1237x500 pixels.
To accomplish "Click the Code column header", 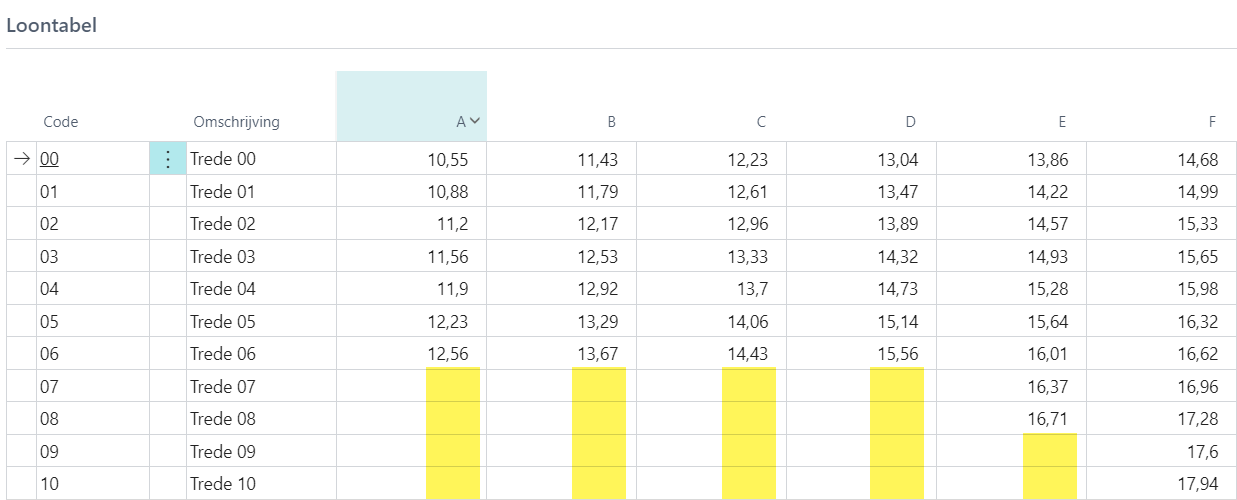I will point(61,122).
